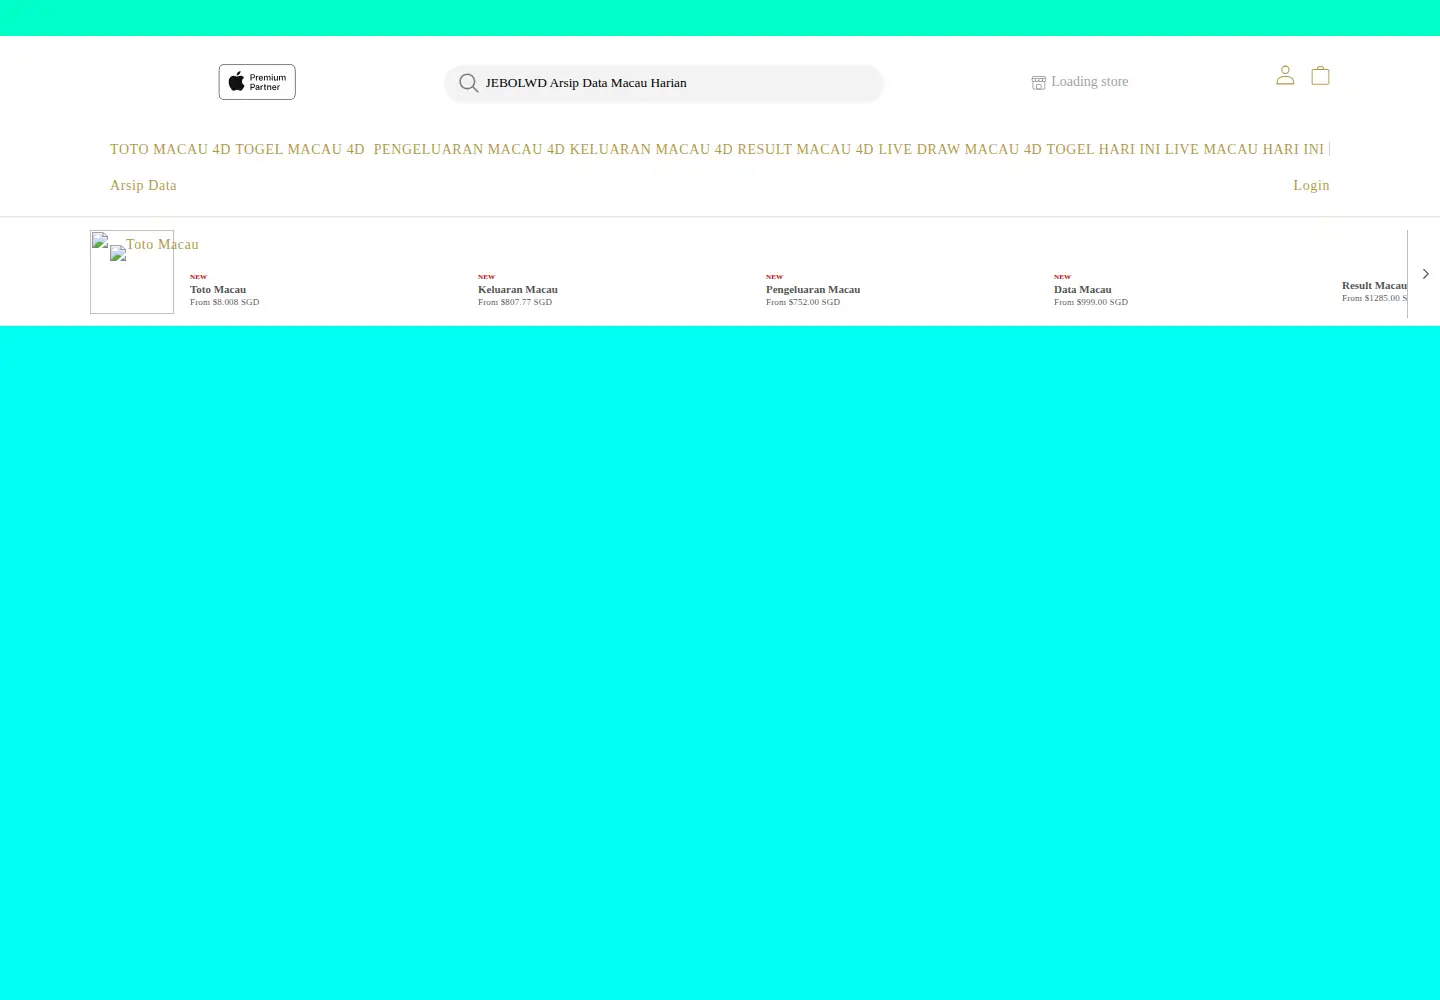1440x1000 pixels.
Task: Click the price From $752.00 SGD
Action: (803, 302)
